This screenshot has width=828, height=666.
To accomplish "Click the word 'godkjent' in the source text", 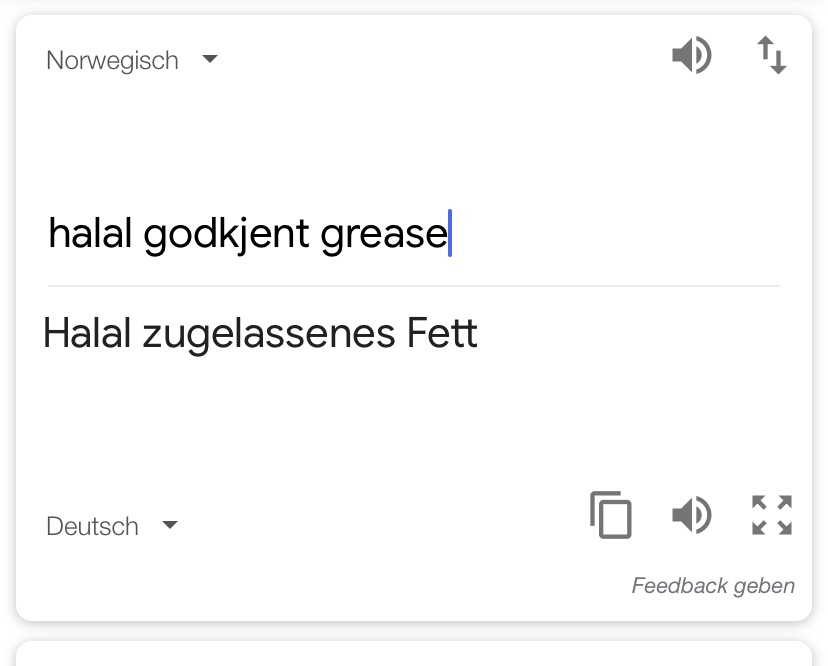I will coord(226,234).
